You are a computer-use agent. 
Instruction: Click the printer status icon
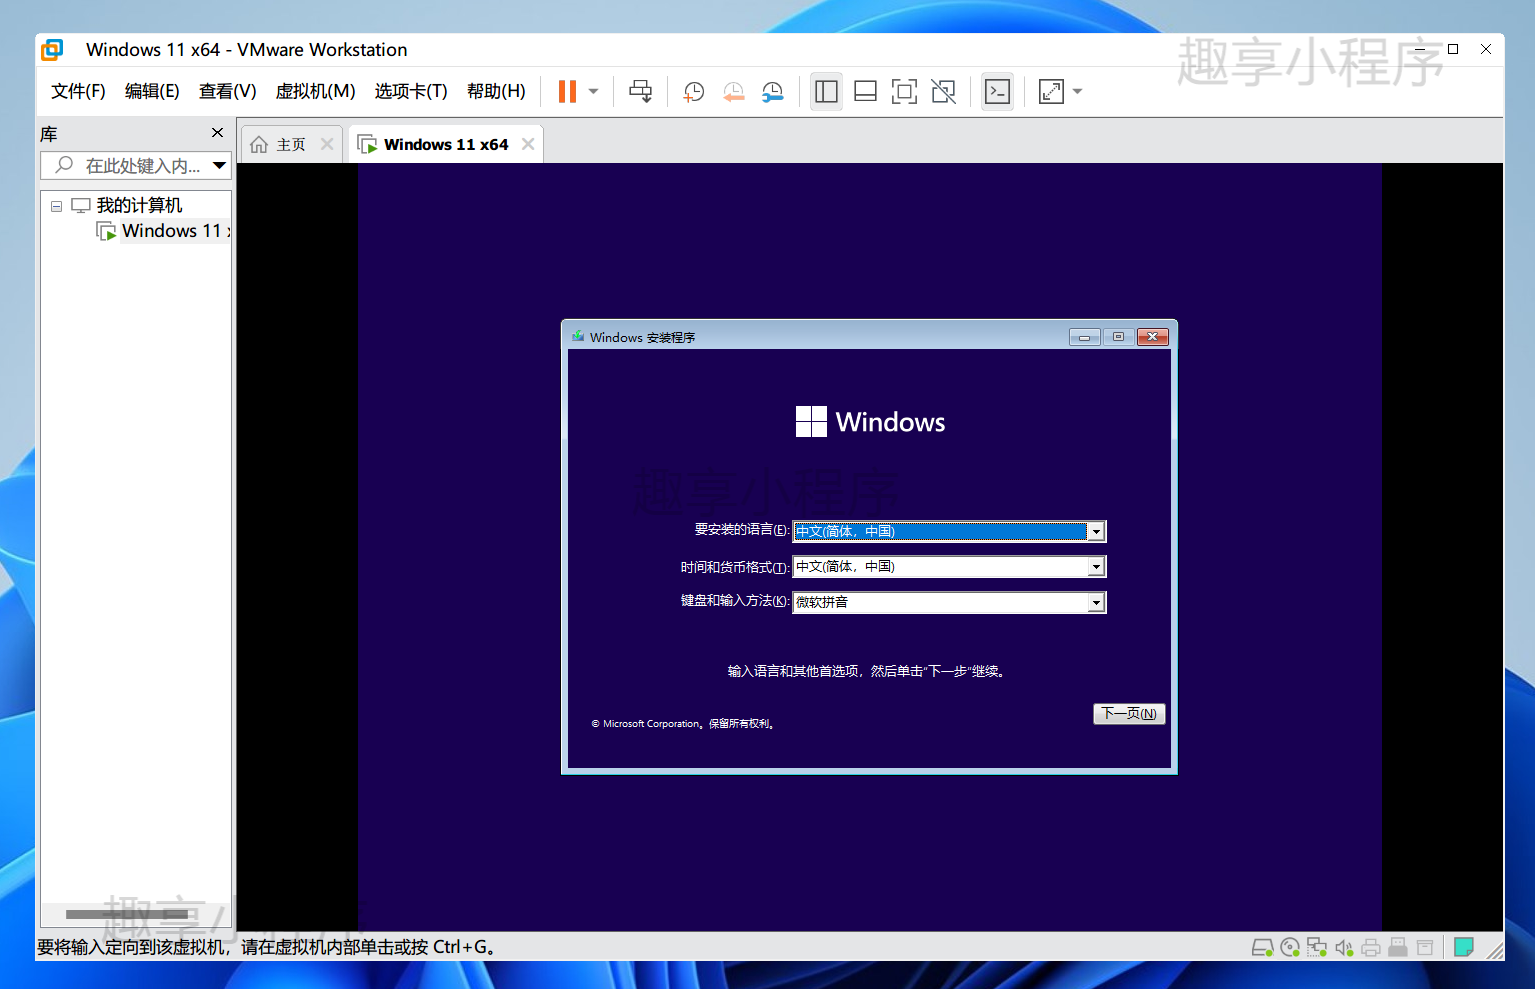click(1371, 947)
